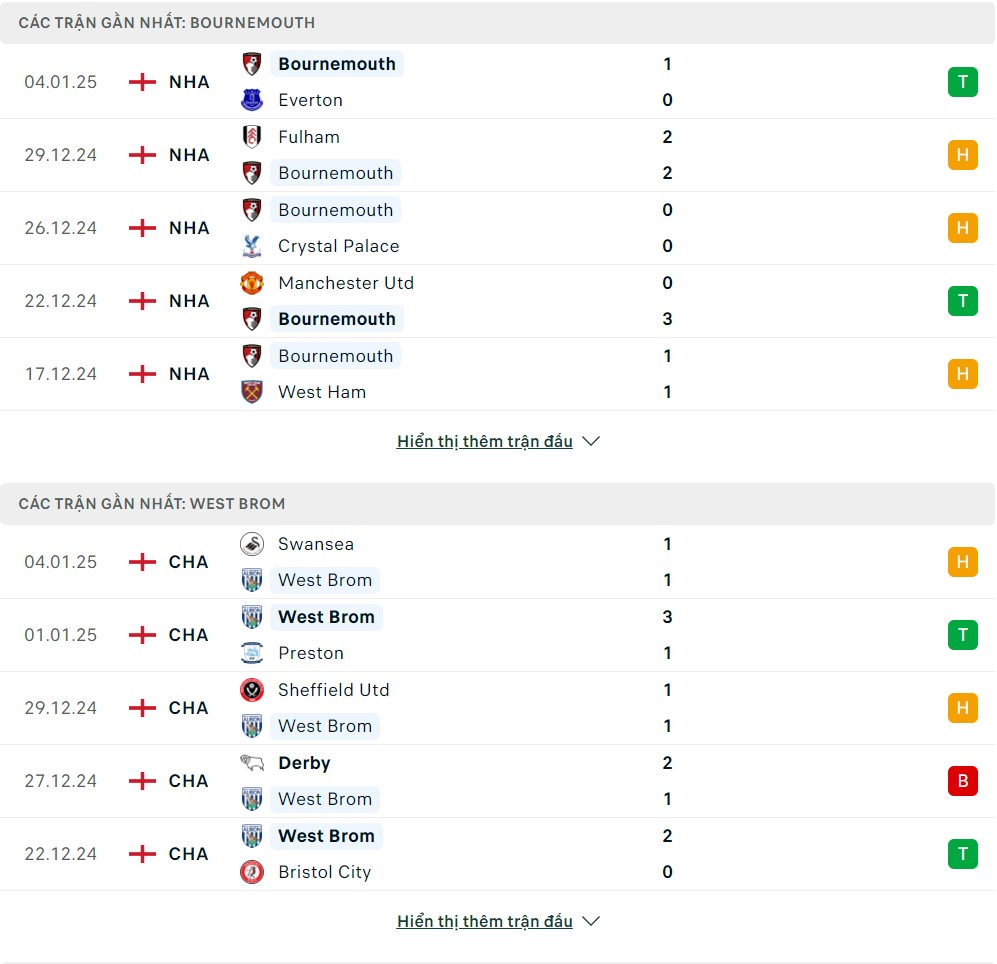Image resolution: width=997 pixels, height=964 pixels.
Task: Select England flag next to 22.12.24 CHA
Action: [x=142, y=854]
